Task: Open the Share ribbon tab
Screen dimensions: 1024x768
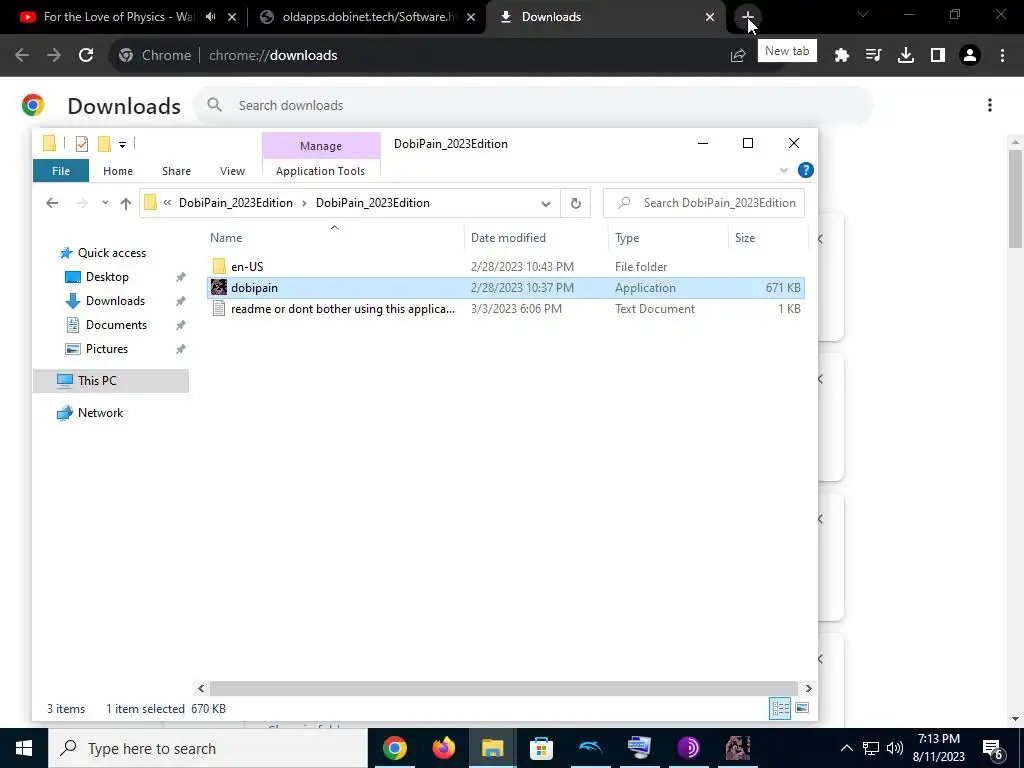Action: point(176,171)
